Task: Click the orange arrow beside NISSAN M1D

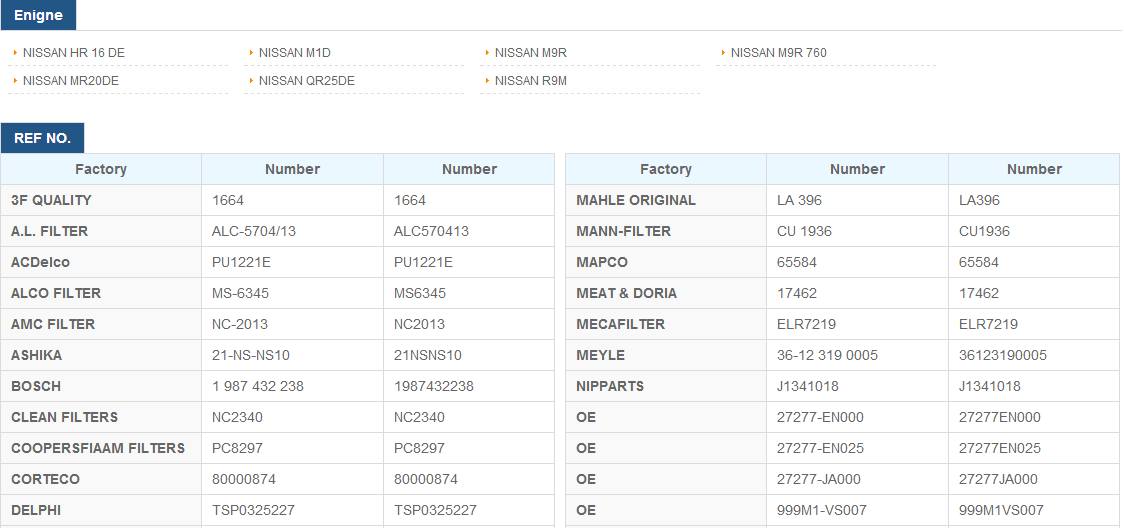Action: [x=252, y=52]
